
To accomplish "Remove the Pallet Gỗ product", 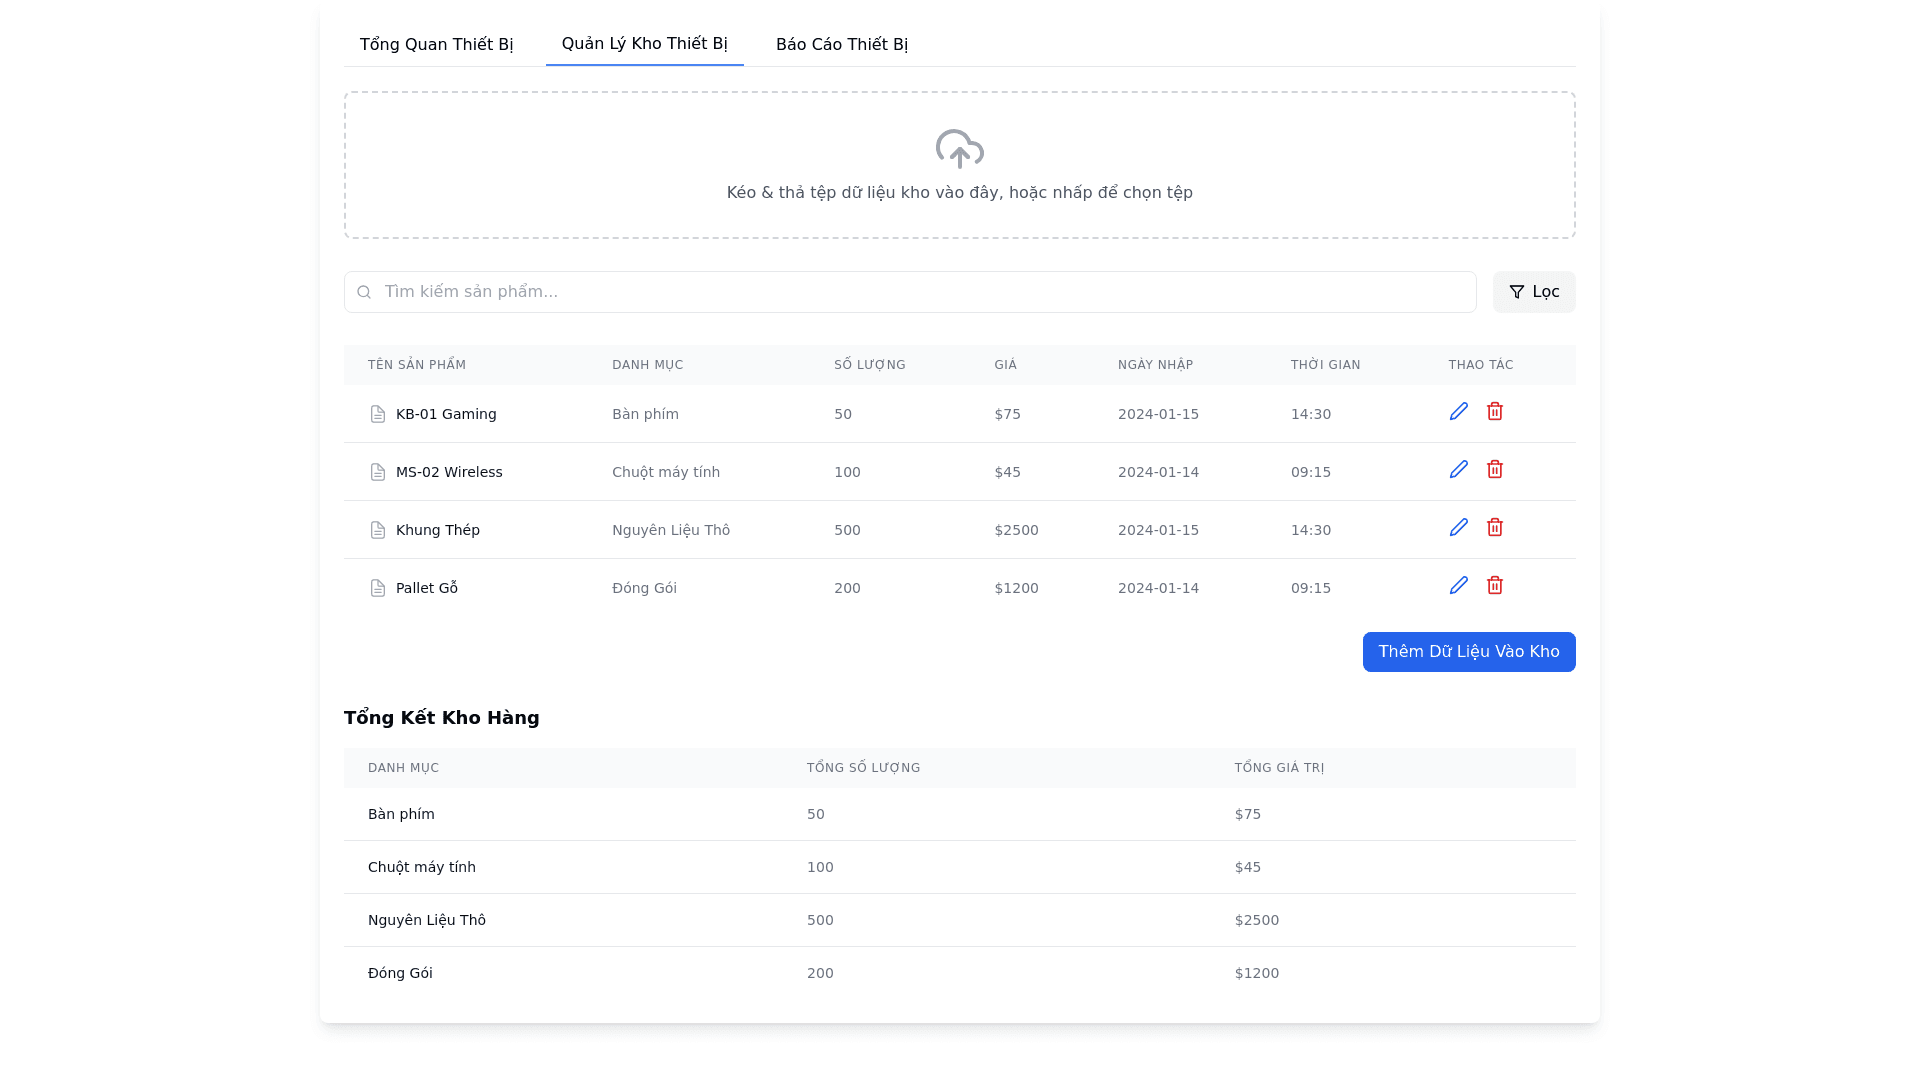I will pyautogui.click(x=1494, y=586).
